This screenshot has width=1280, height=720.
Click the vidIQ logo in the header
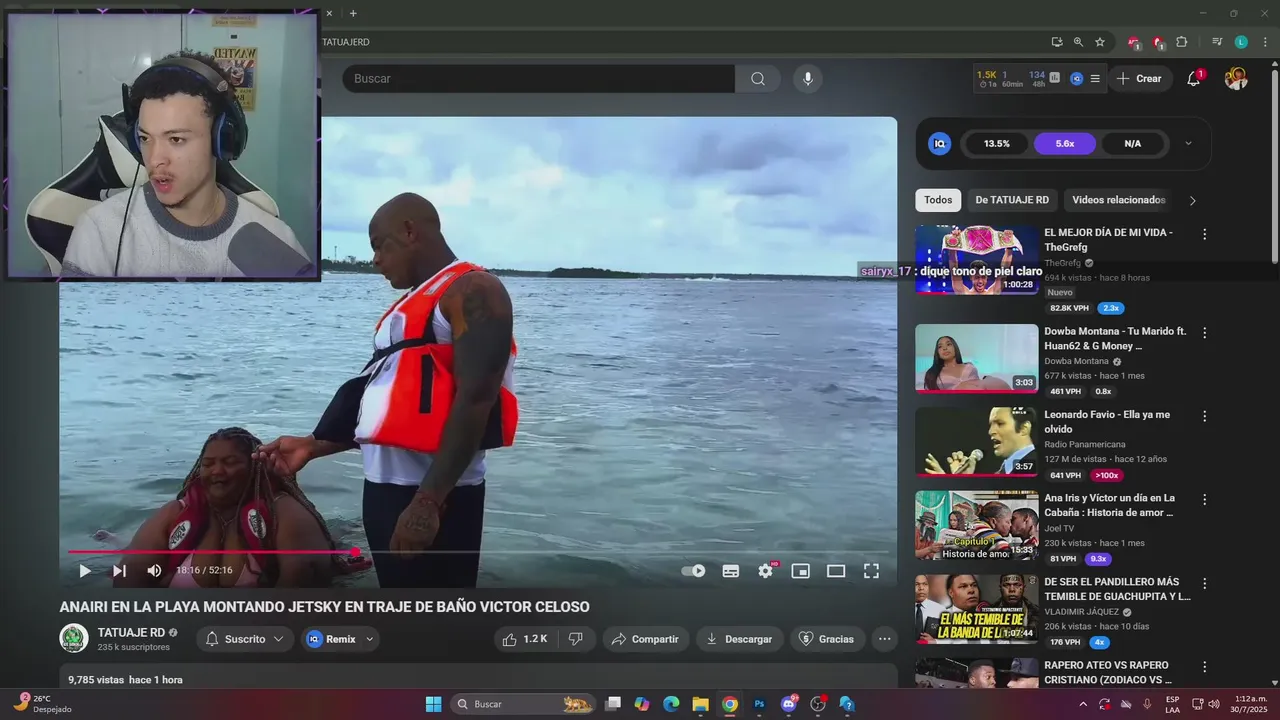(x=1077, y=78)
